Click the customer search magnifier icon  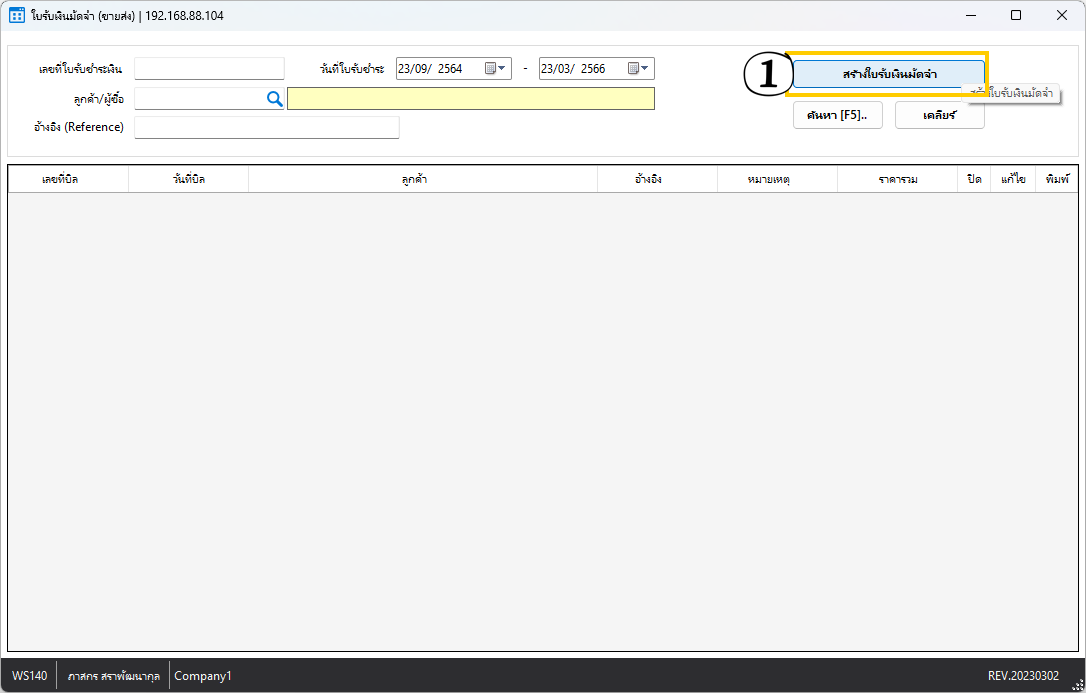(x=274, y=98)
